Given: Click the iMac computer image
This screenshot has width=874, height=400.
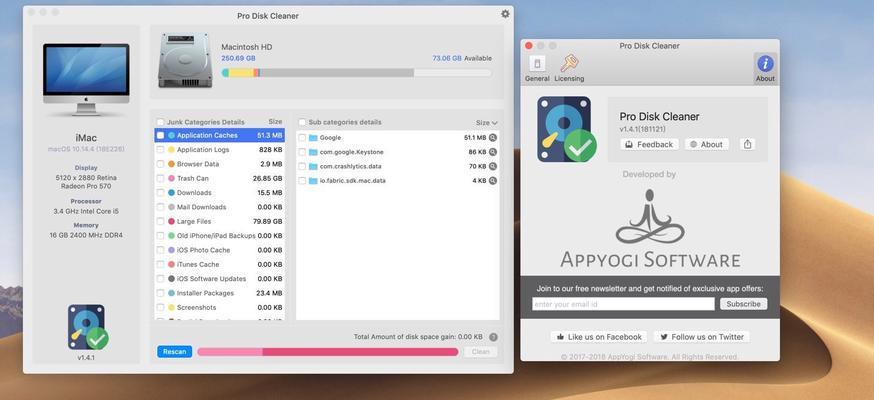Looking at the screenshot, I should pyautogui.click(x=86, y=79).
